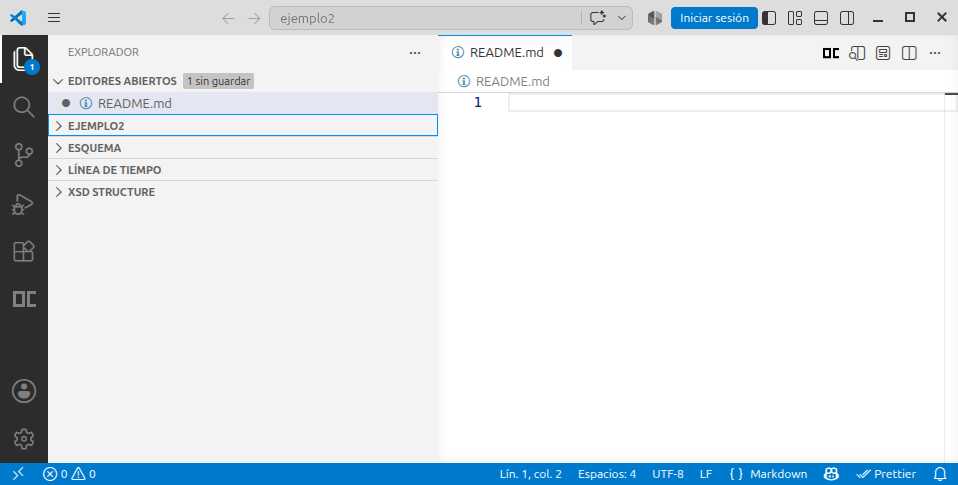Expand the Esquema section
This screenshot has height=485, width=958.
[x=243, y=148]
